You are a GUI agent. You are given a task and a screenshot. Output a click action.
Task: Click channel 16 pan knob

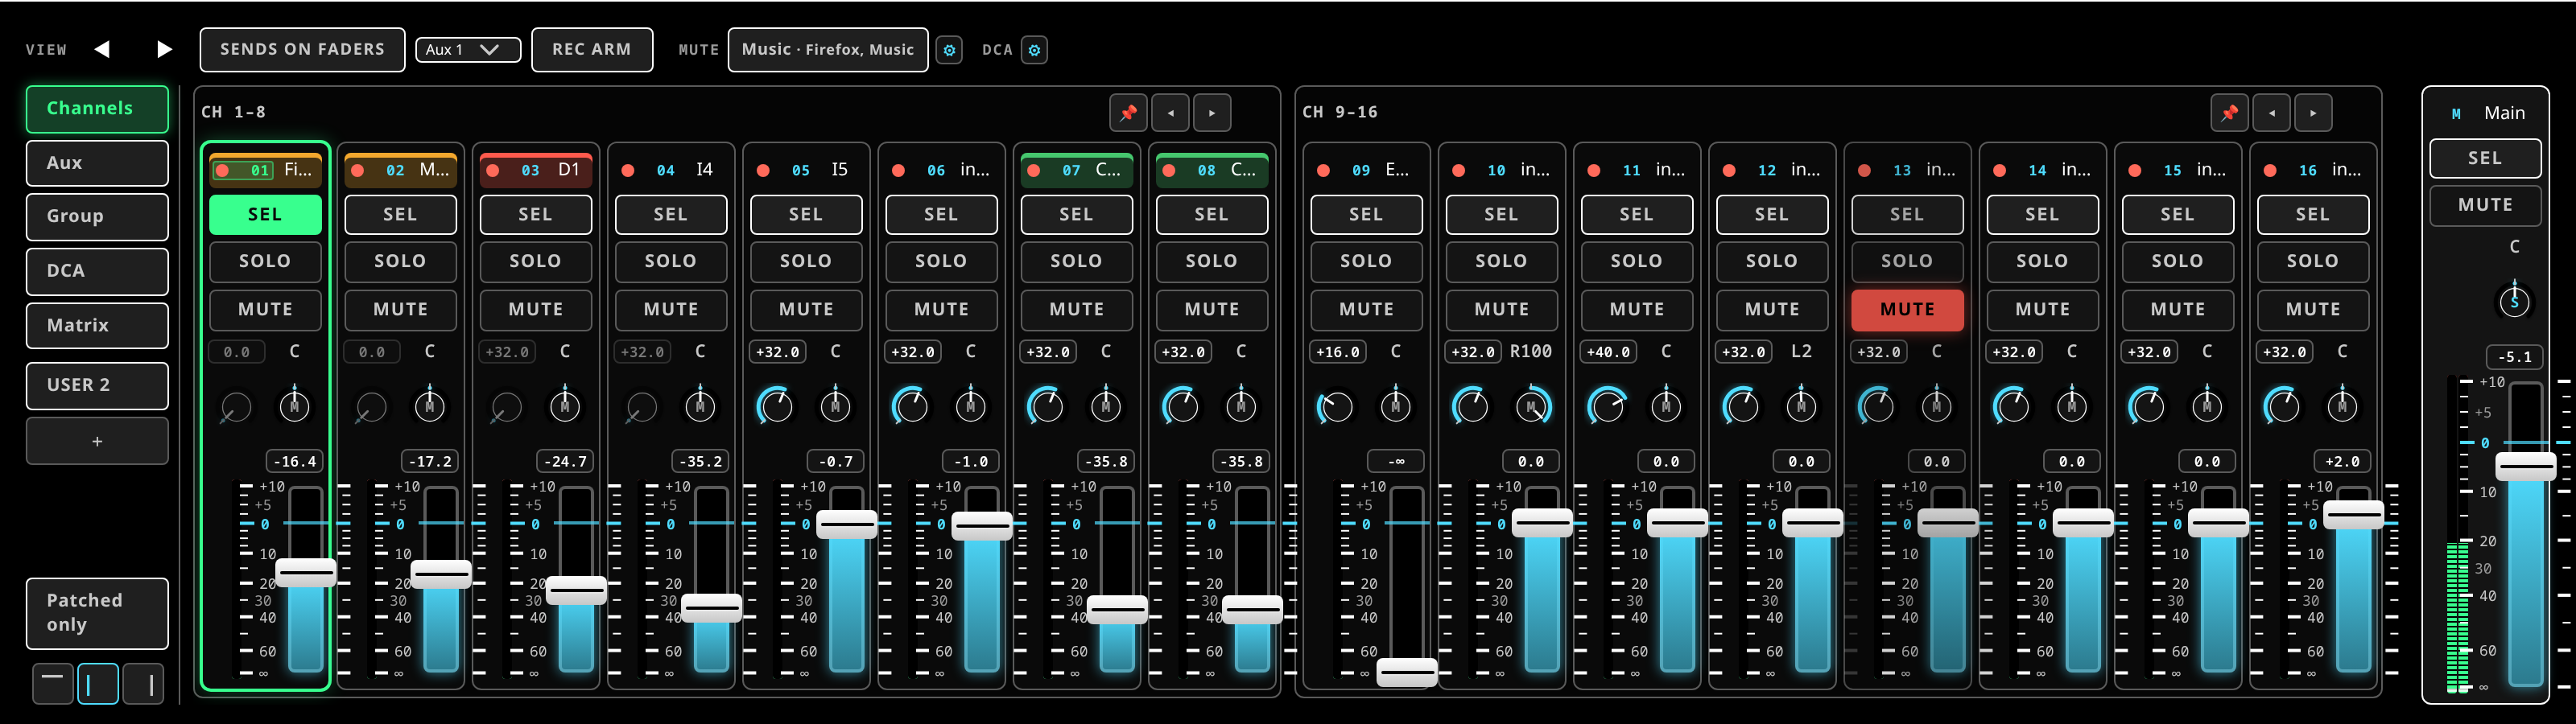pos(2342,406)
